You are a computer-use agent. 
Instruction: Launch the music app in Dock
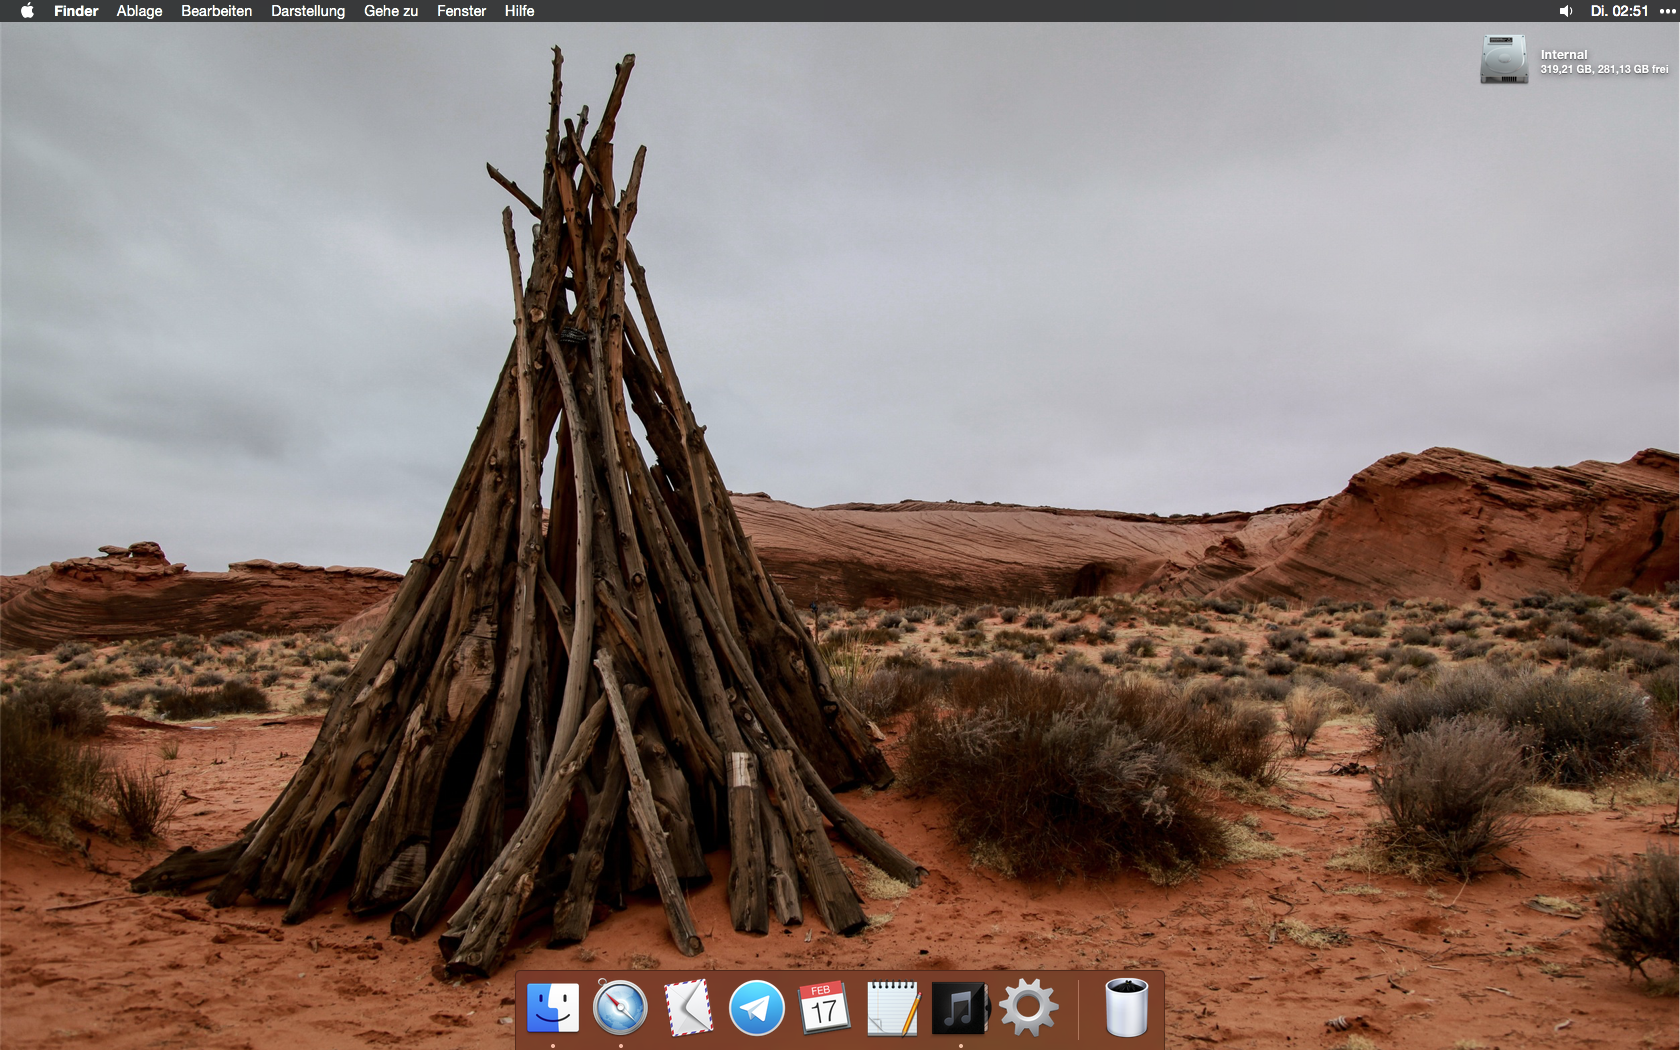pyautogui.click(x=960, y=1007)
